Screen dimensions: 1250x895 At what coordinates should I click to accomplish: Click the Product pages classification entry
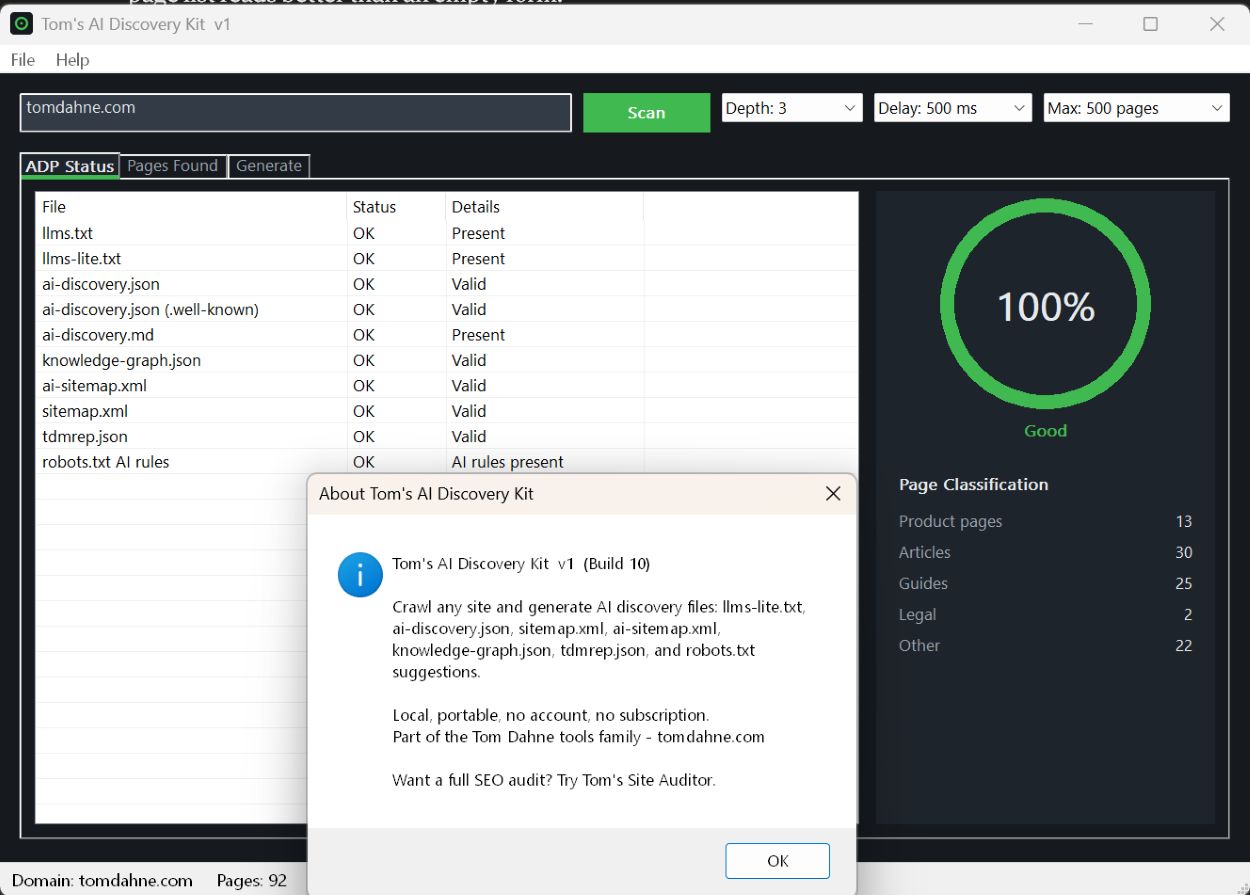coord(1045,521)
